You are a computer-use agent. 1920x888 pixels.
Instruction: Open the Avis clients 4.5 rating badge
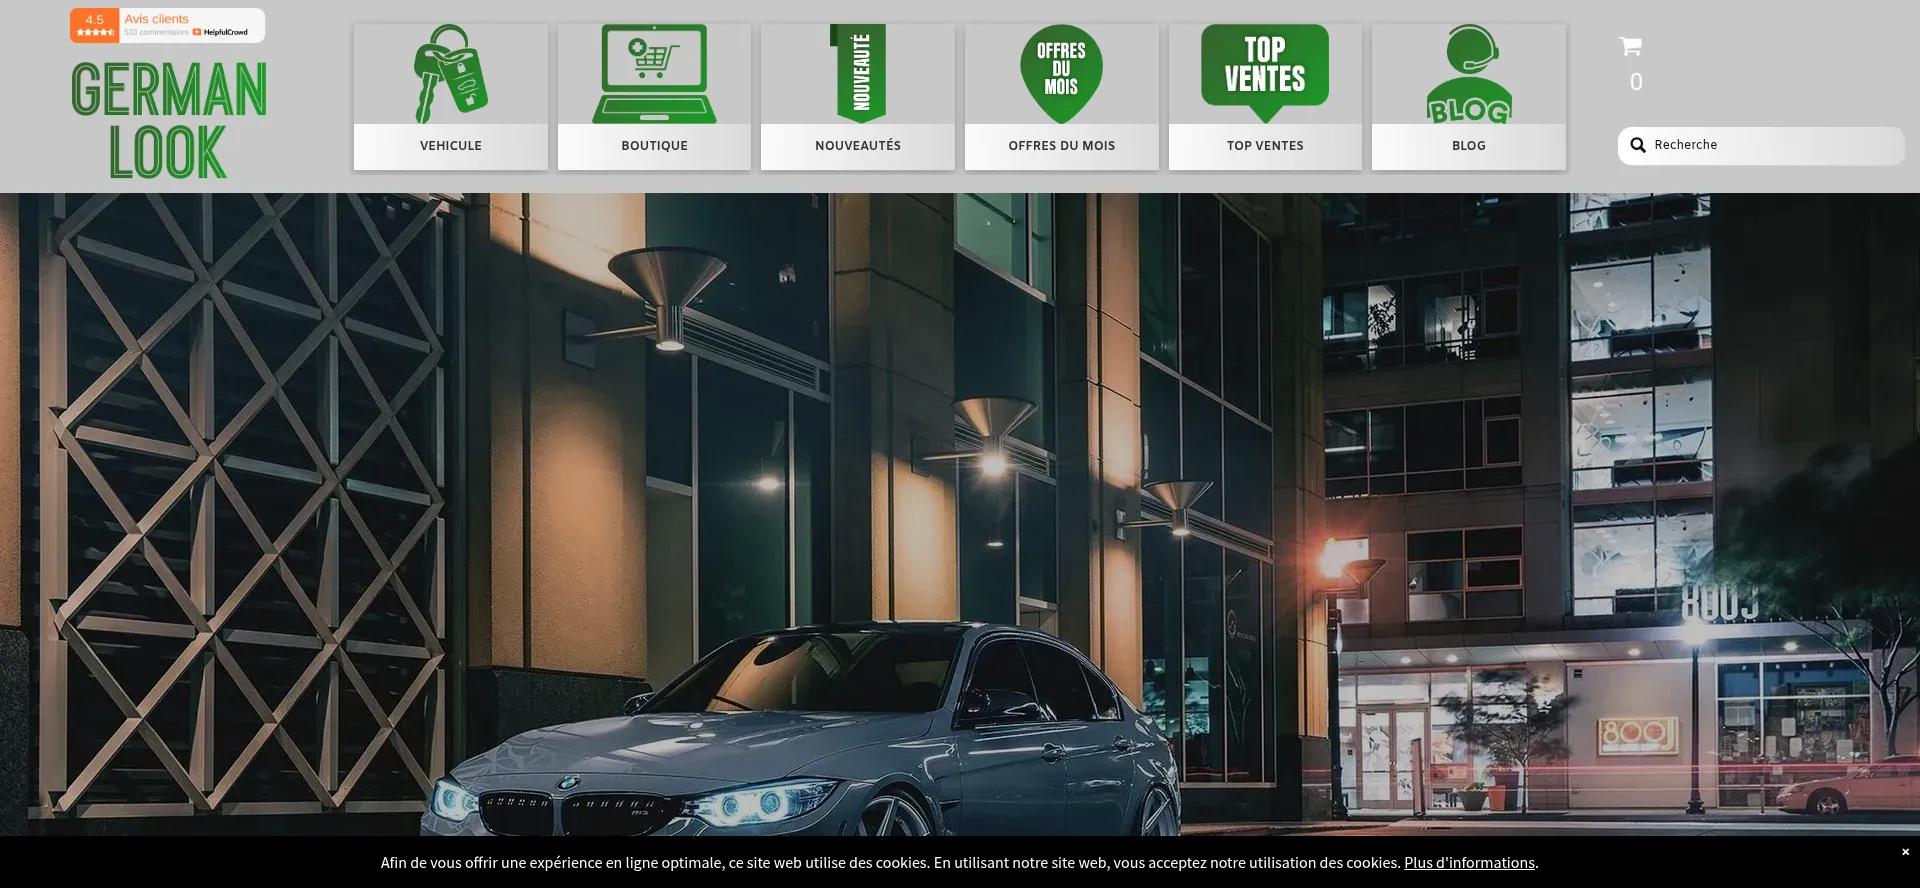pyautogui.click(x=167, y=26)
